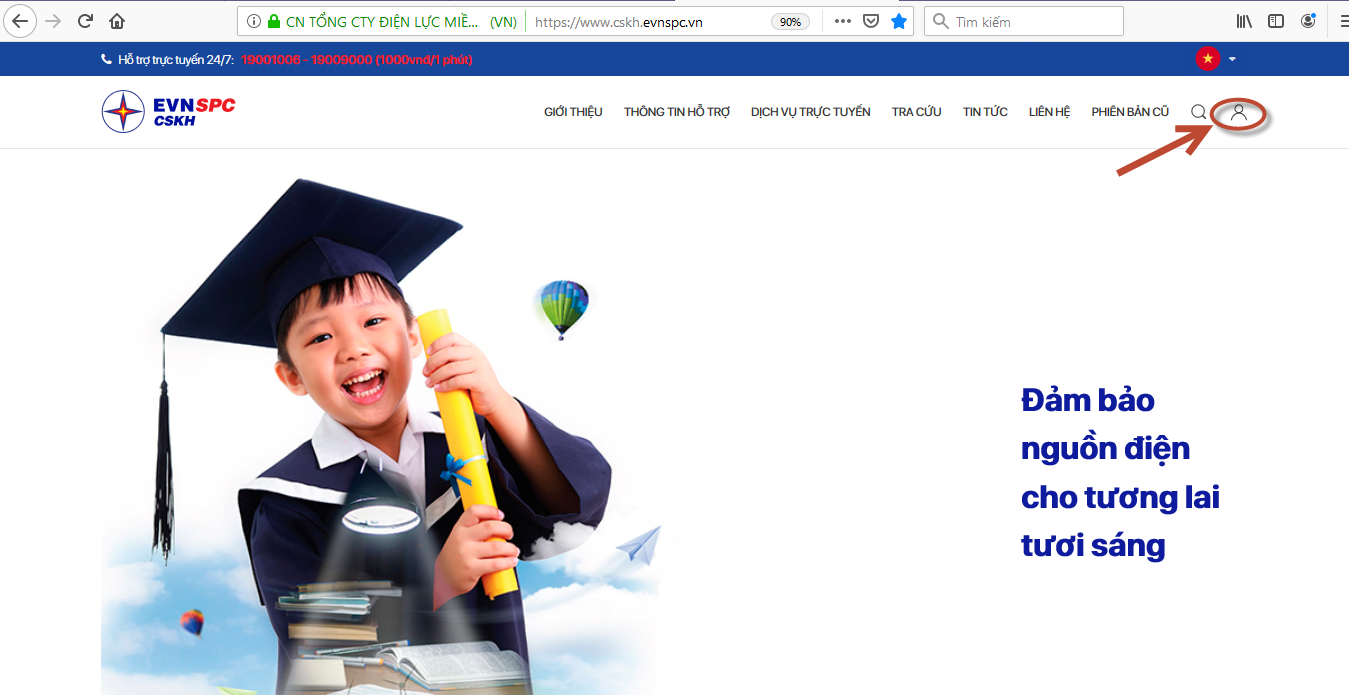Click the browser back arrow
This screenshot has width=1349, height=695.
[20, 21]
